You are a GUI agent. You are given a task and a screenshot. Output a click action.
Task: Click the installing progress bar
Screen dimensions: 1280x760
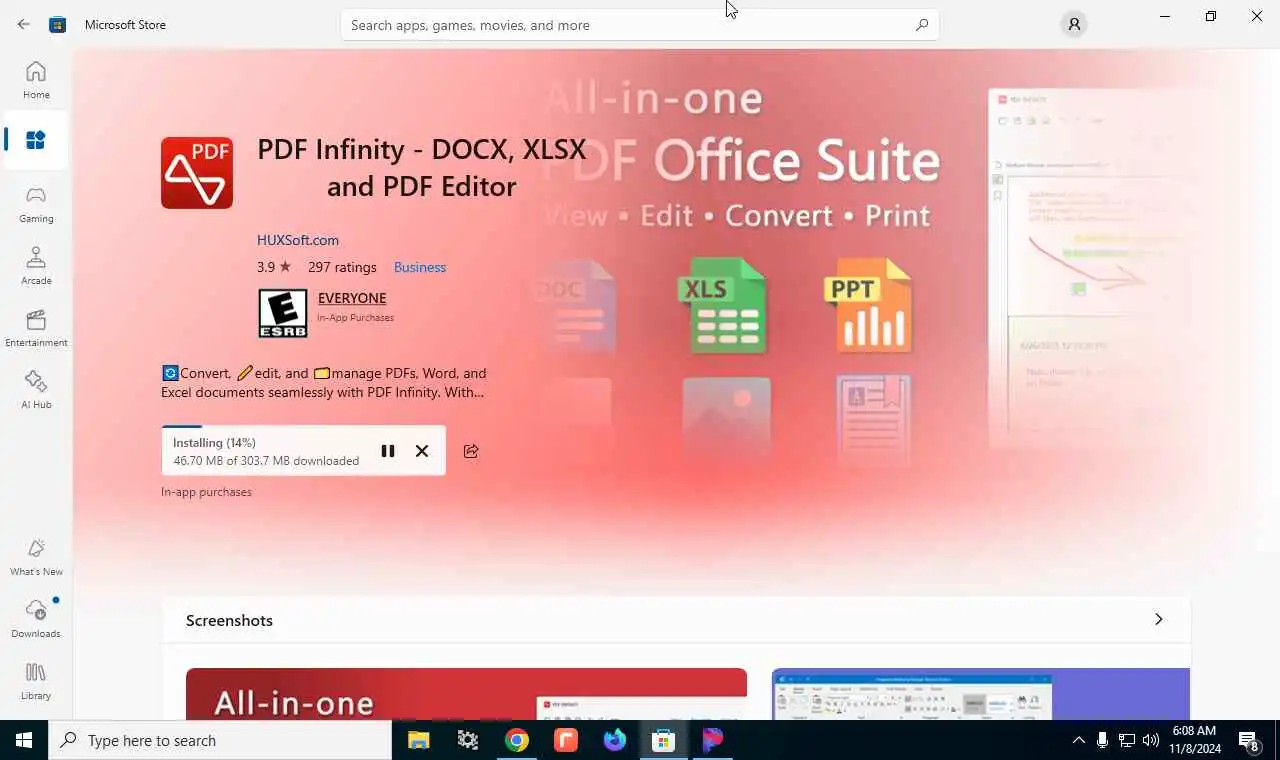click(304, 428)
